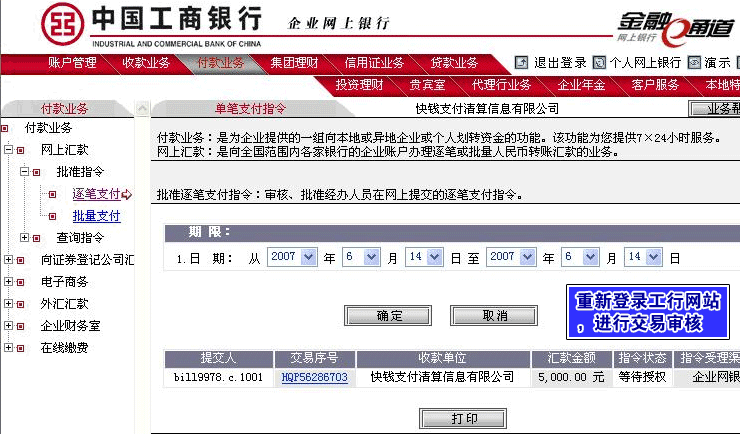The height and width of the screenshot is (434, 740).
Task: Click the 退出登录 text link
Action: point(560,63)
